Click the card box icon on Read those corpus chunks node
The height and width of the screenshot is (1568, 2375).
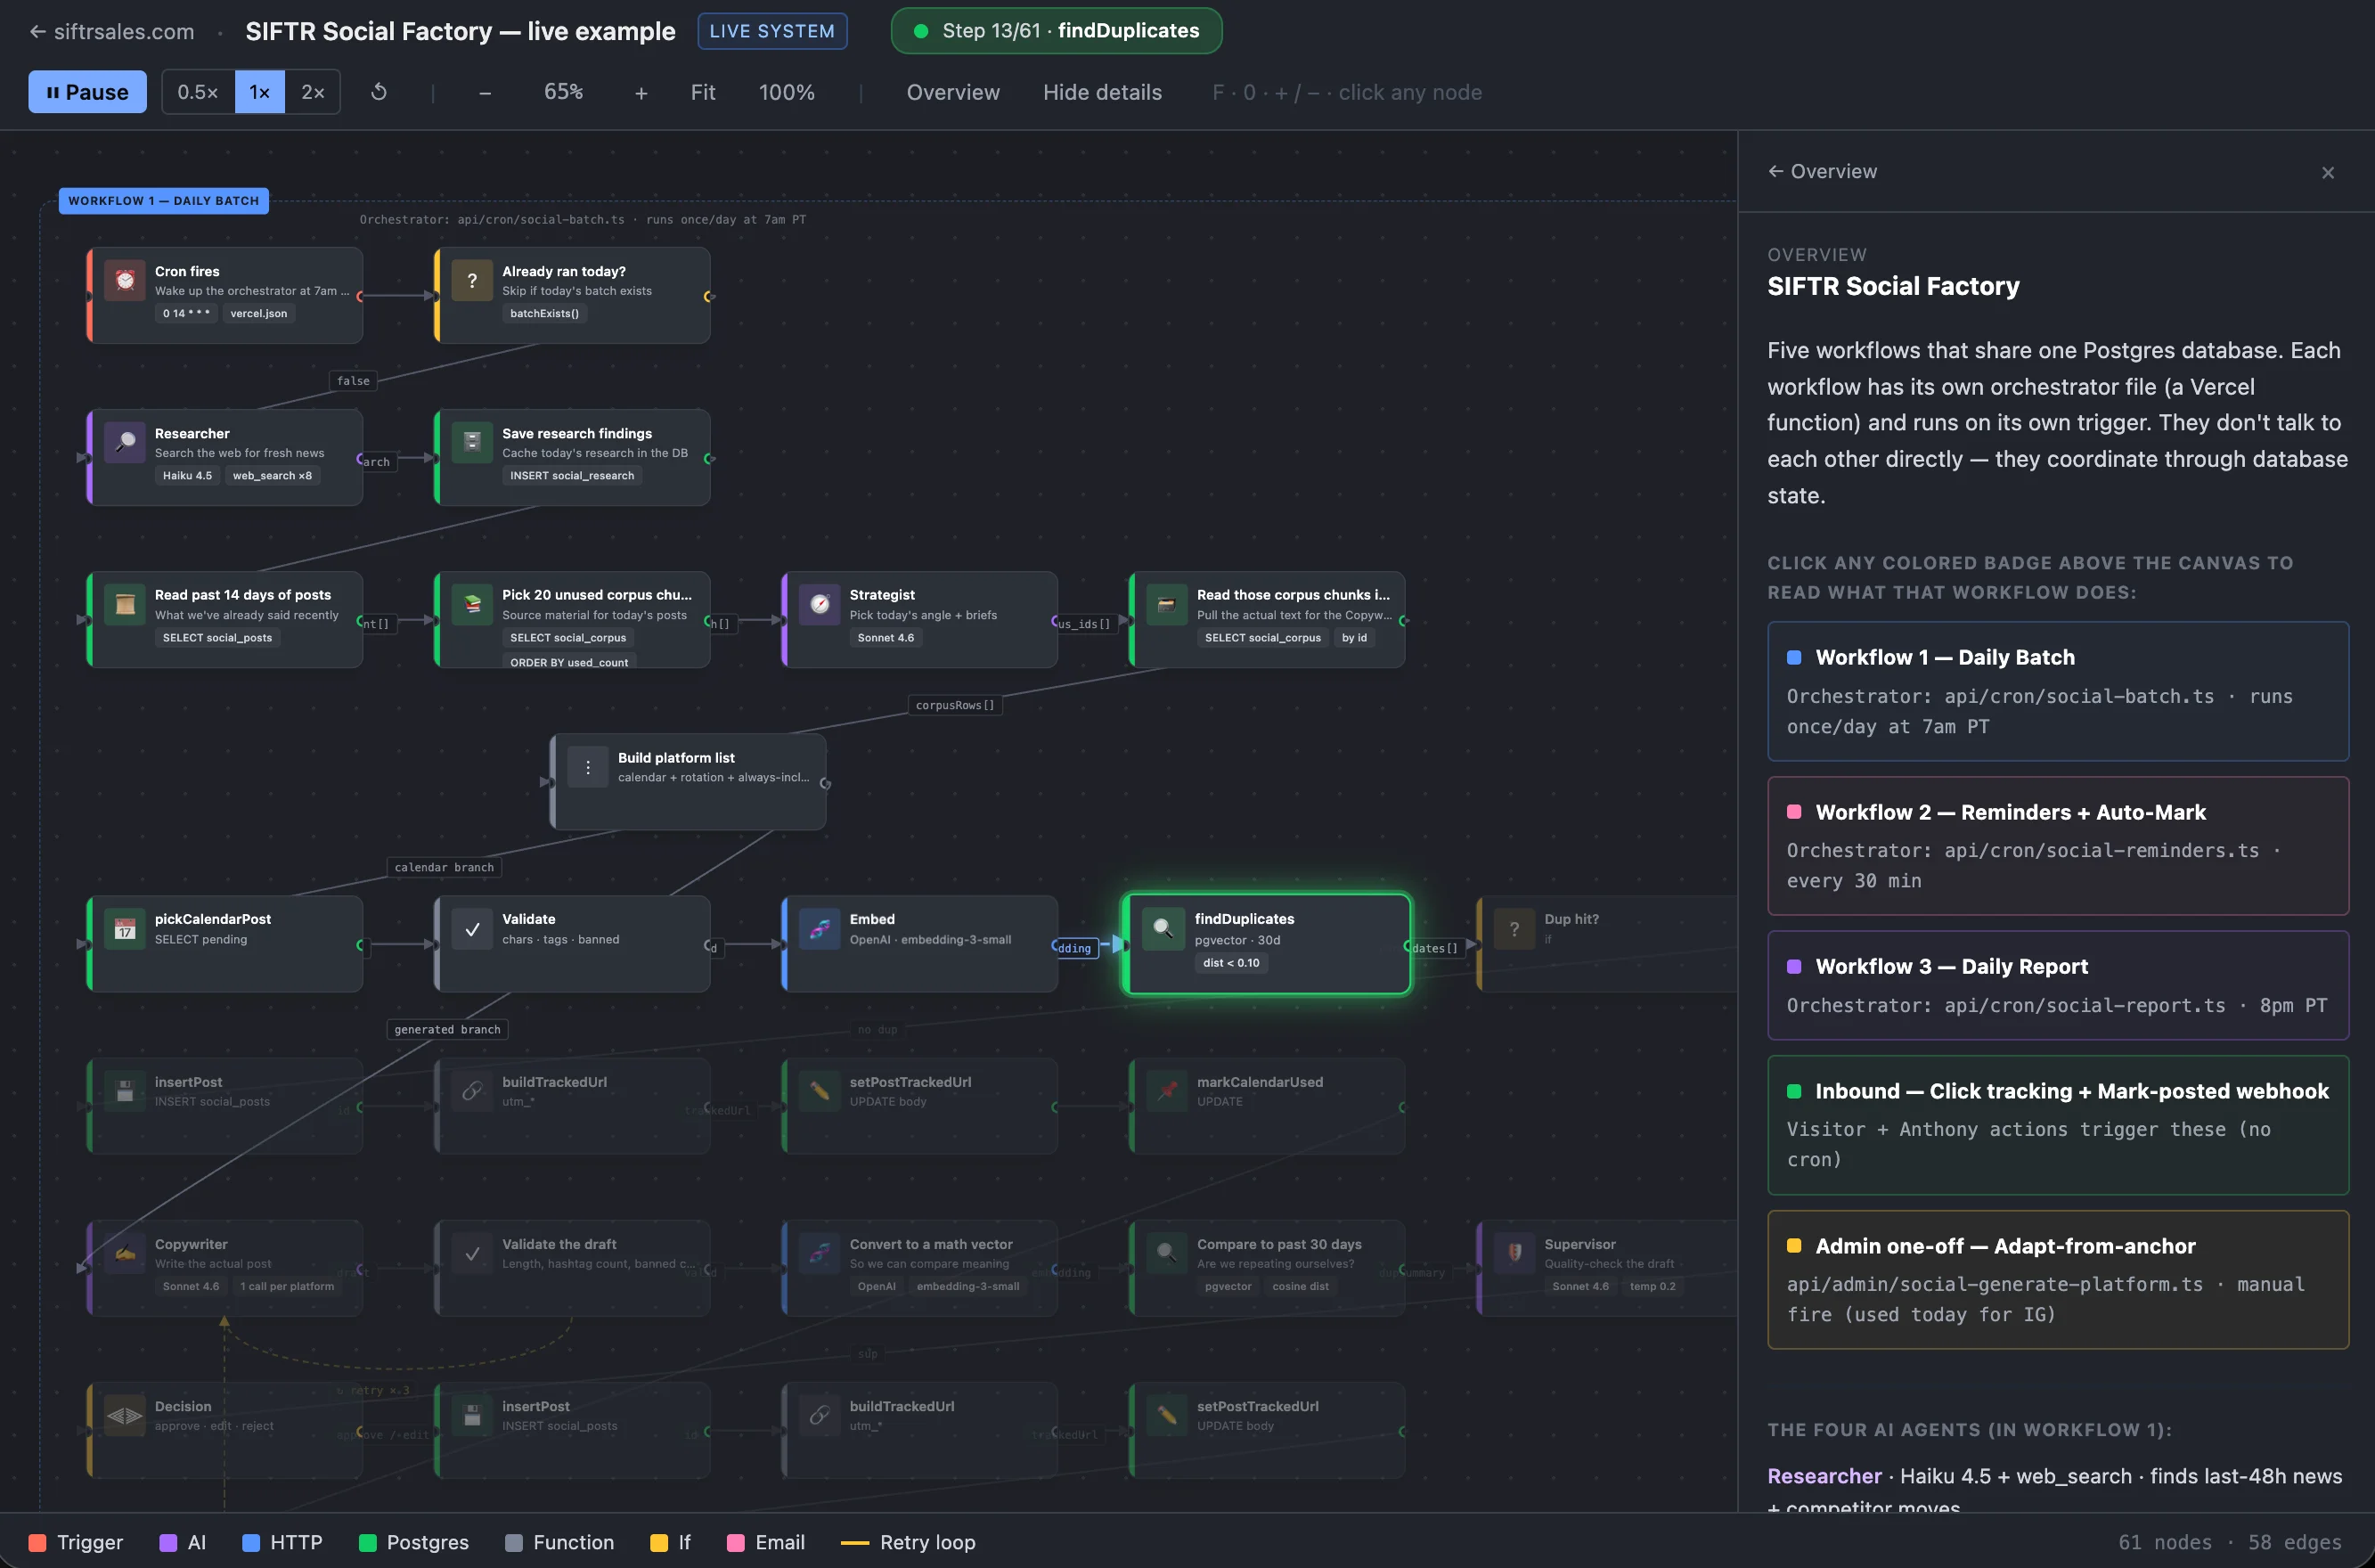pyautogui.click(x=1167, y=604)
